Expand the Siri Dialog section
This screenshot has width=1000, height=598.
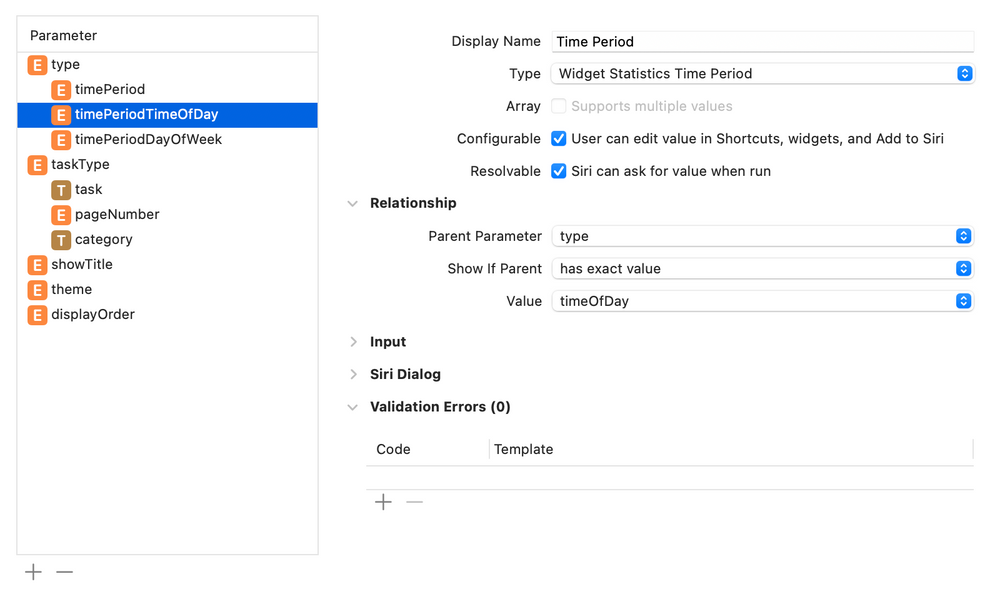[352, 374]
